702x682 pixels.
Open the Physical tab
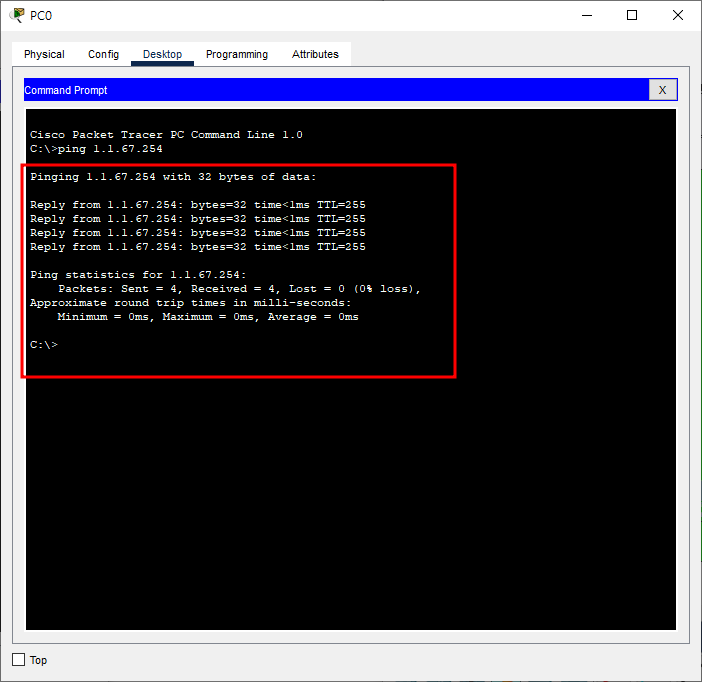pyautogui.click(x=44, y=54)
